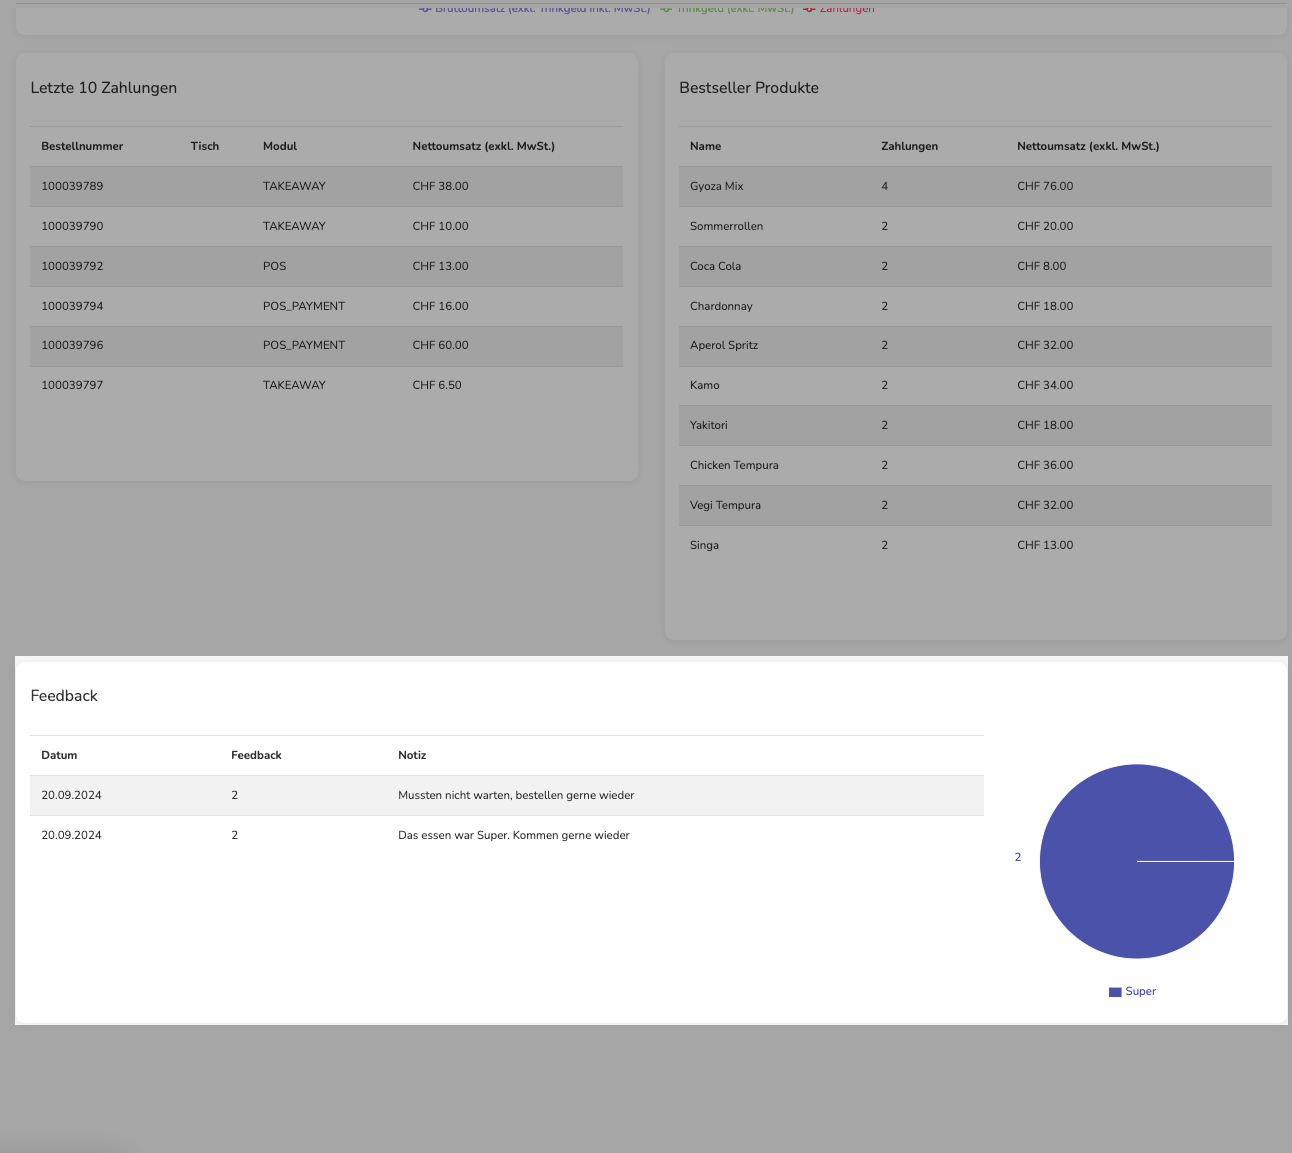Toggle the Zahlungen chart legend entry
This screenshot has width=1292, height=1153.
839,8
